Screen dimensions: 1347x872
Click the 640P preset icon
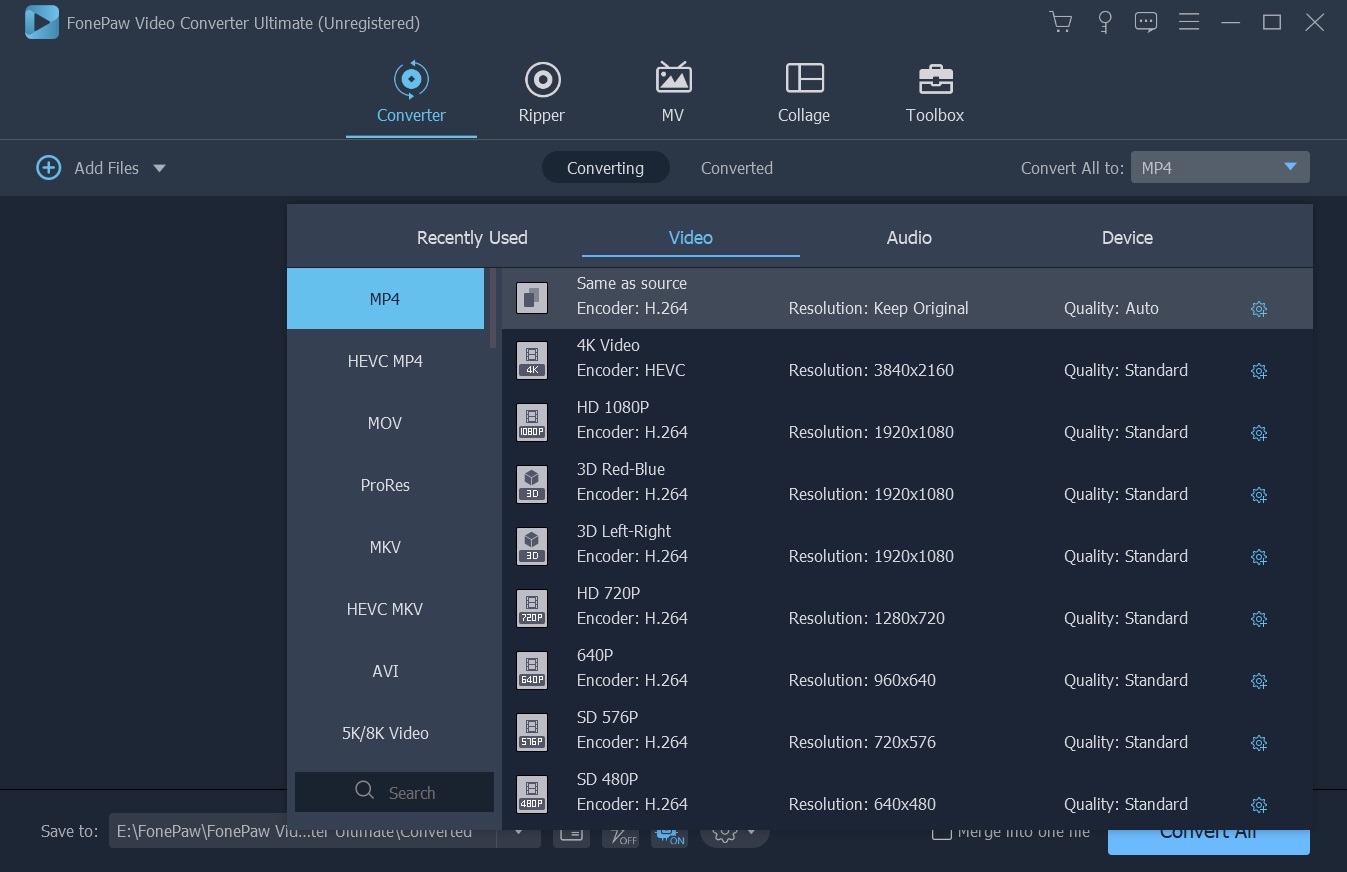(532, 670)
